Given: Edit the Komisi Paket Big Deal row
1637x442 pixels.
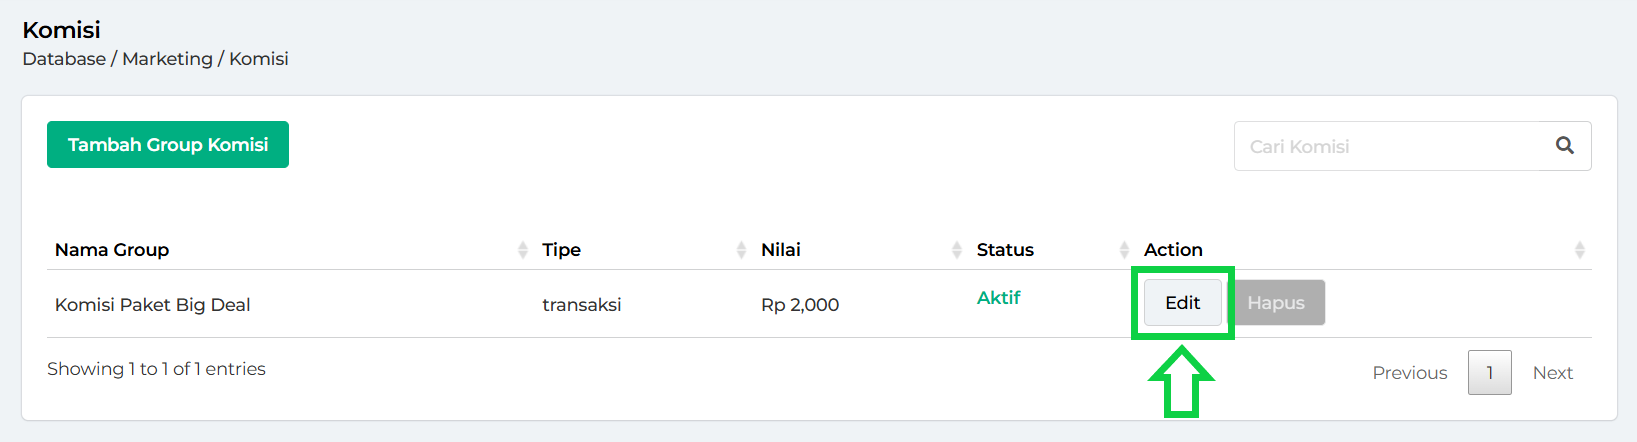Looking at the screenshot, I should coord(1183,303).
